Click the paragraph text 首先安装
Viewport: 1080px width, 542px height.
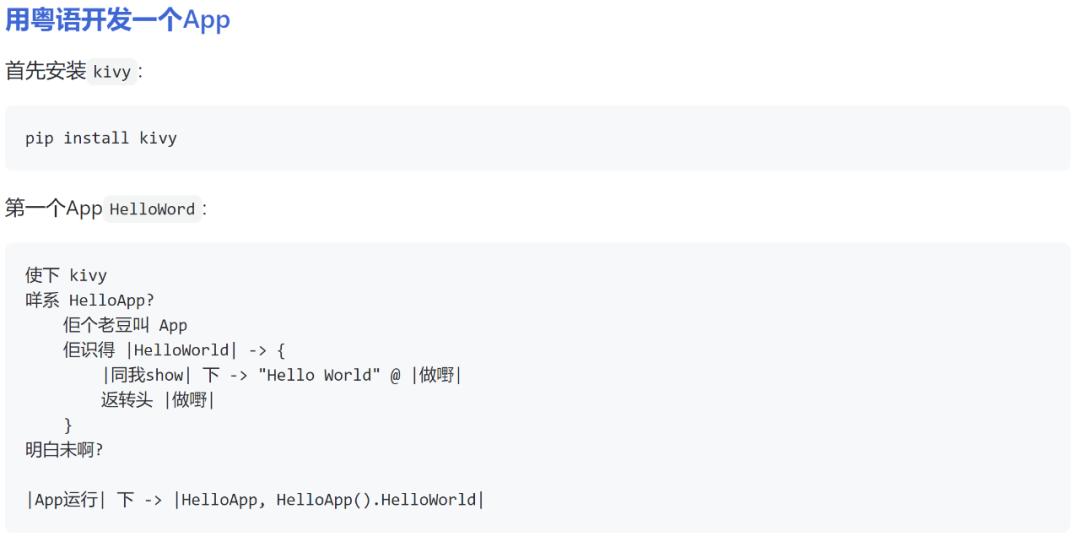pyautogui.click(x=46, y=72)
